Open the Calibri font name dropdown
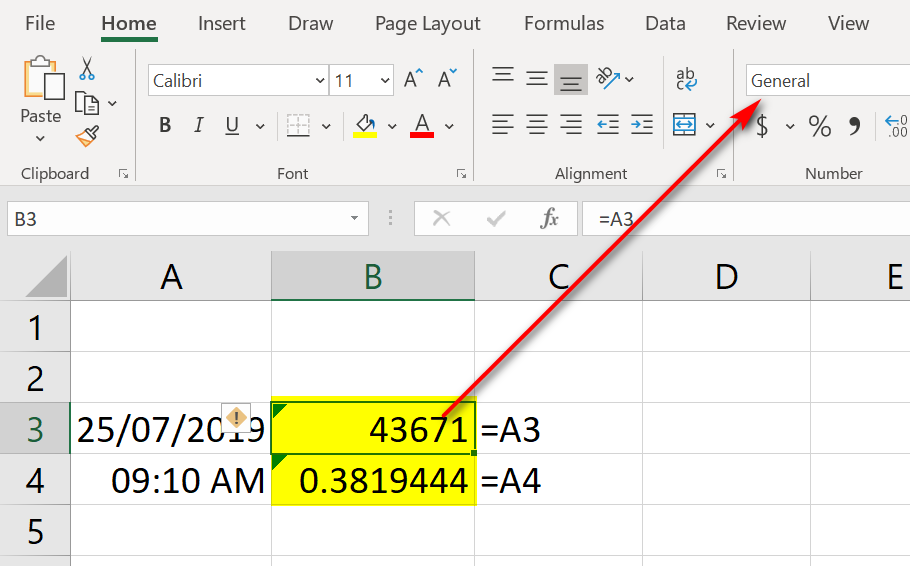This screenshot has width=910, height=566. tap(320, 81)
